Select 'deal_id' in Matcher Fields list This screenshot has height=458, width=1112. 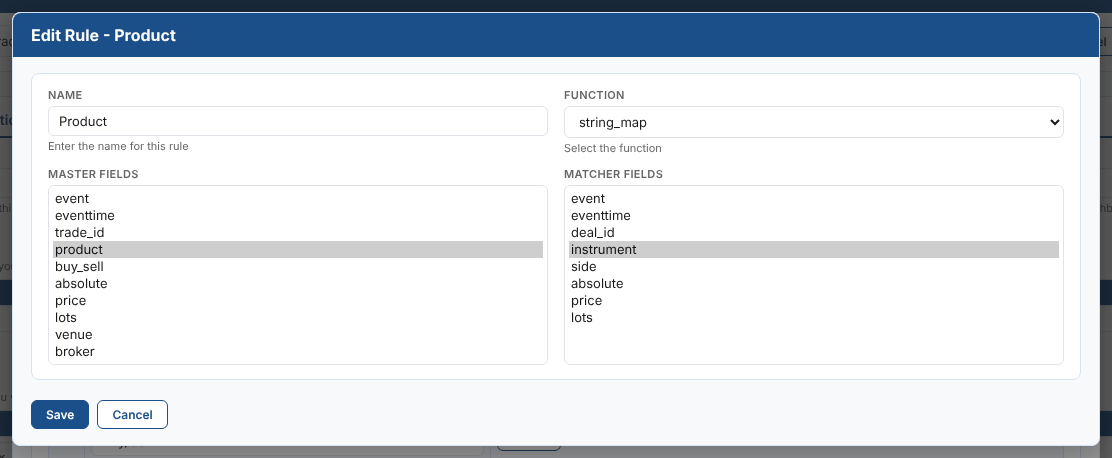point(813,233)
